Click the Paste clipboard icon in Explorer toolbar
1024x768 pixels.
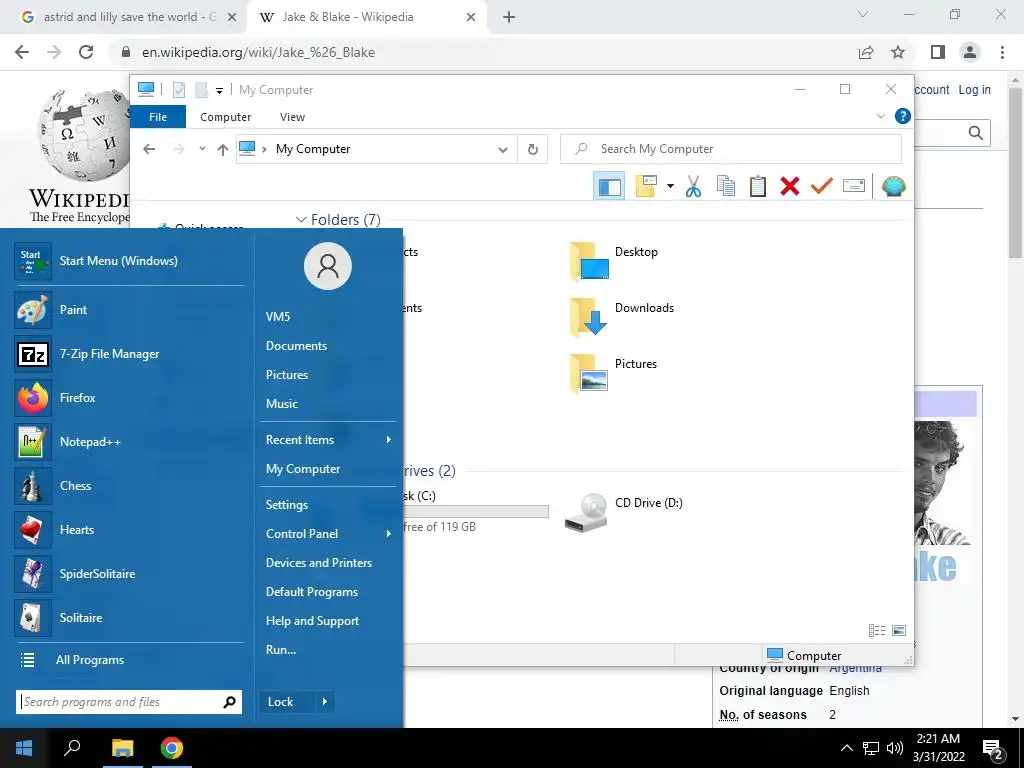click(x=758, y=186)
